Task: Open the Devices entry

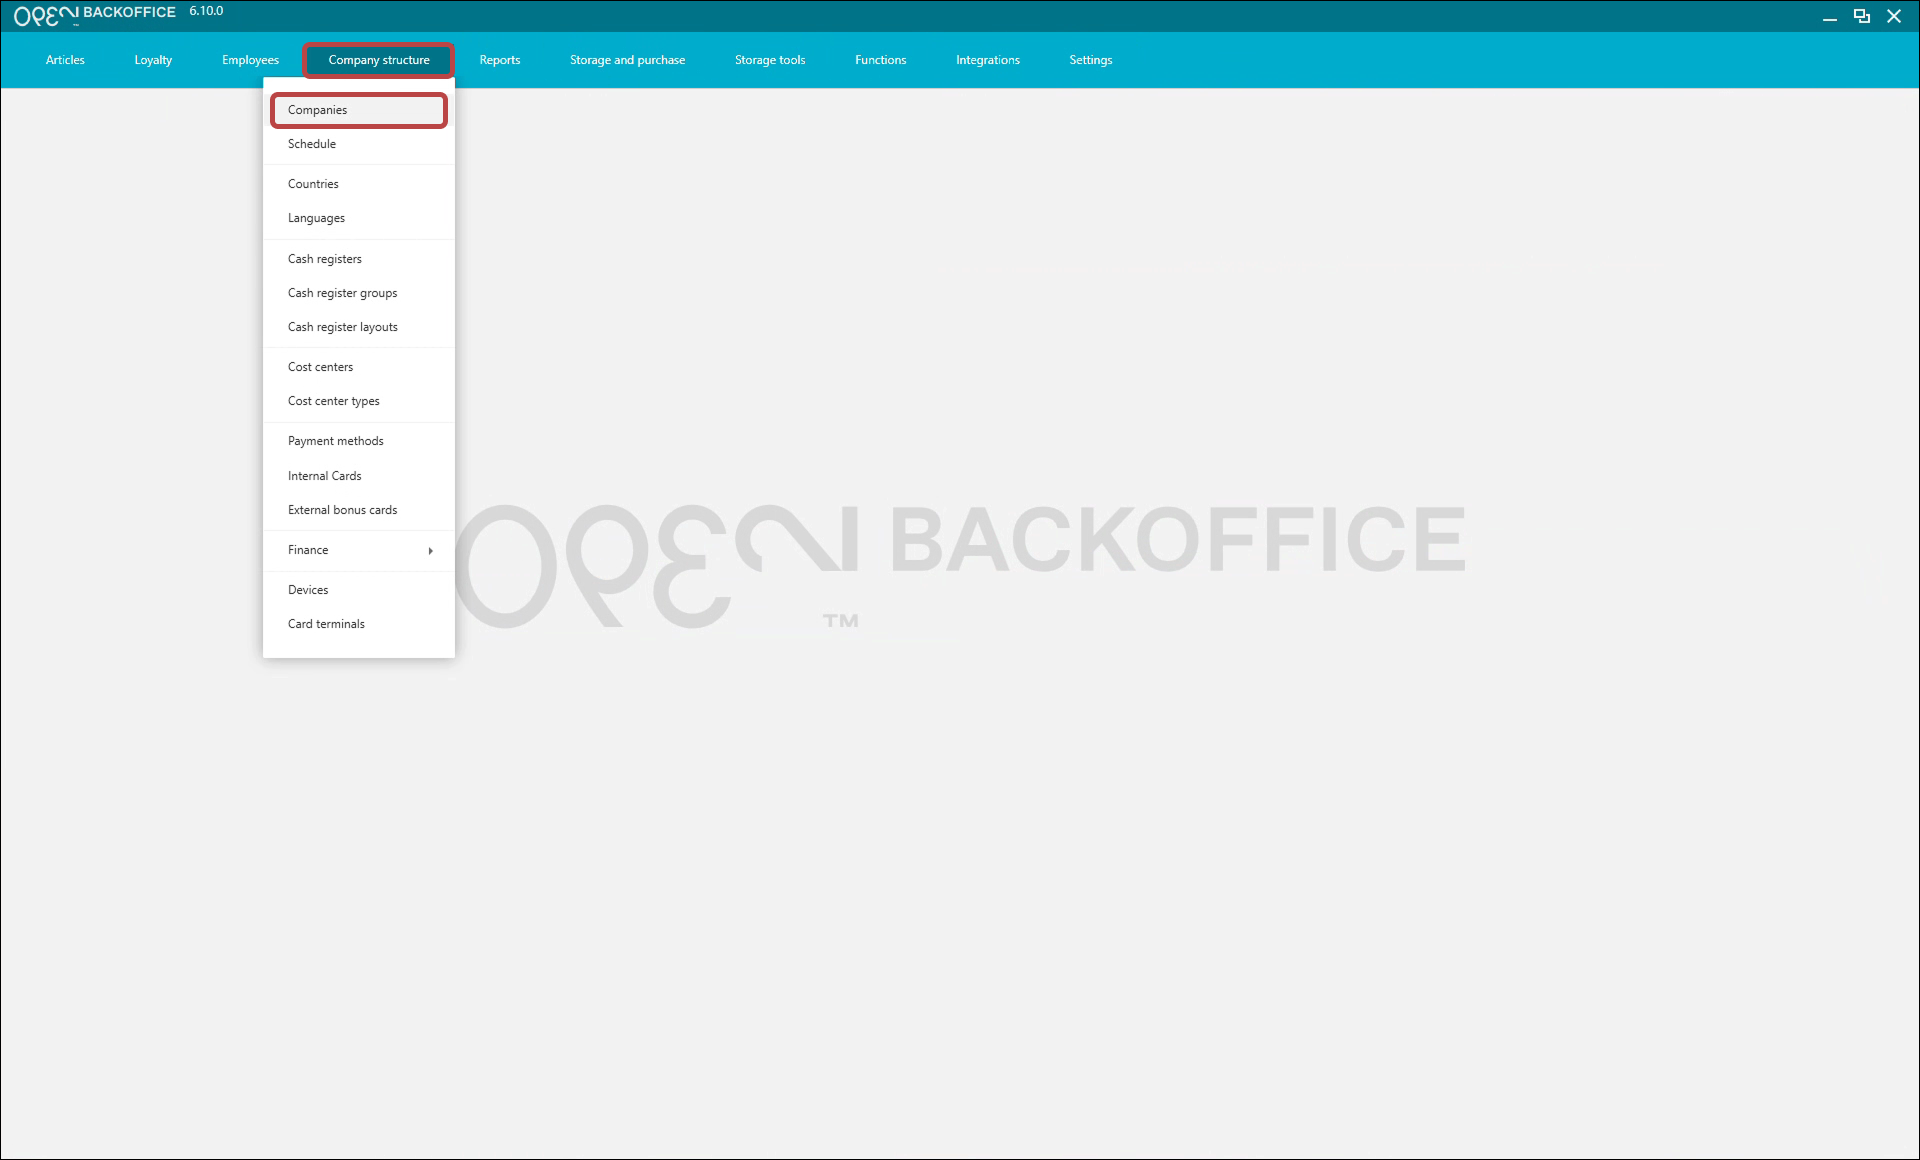Action: point(359,590)
